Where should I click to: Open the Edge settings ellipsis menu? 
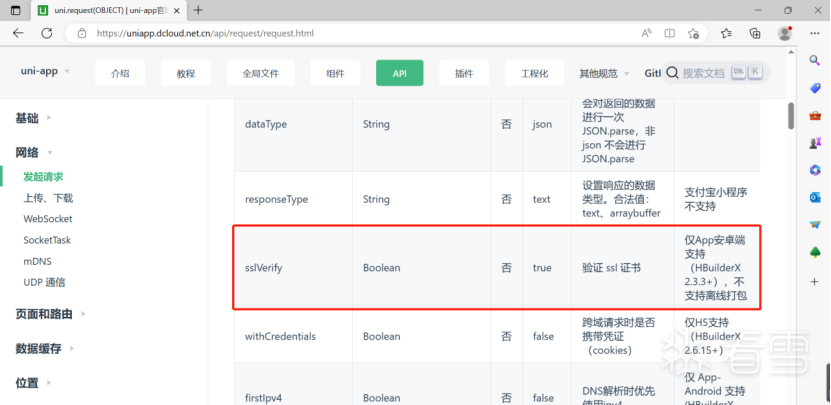click(815, 33)
